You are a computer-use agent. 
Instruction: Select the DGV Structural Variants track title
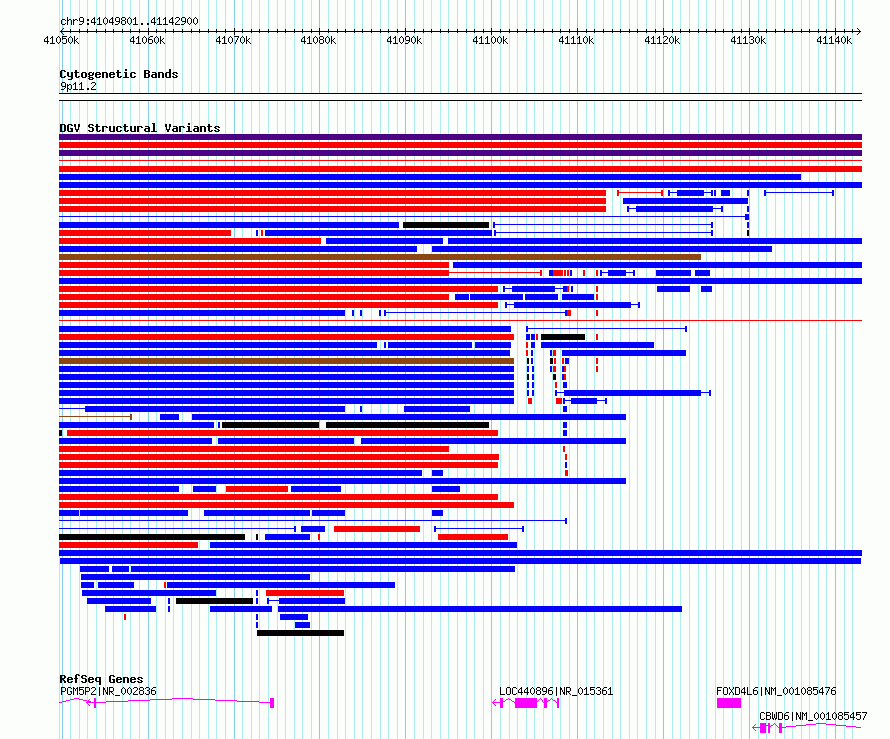(x=140, y=128)
